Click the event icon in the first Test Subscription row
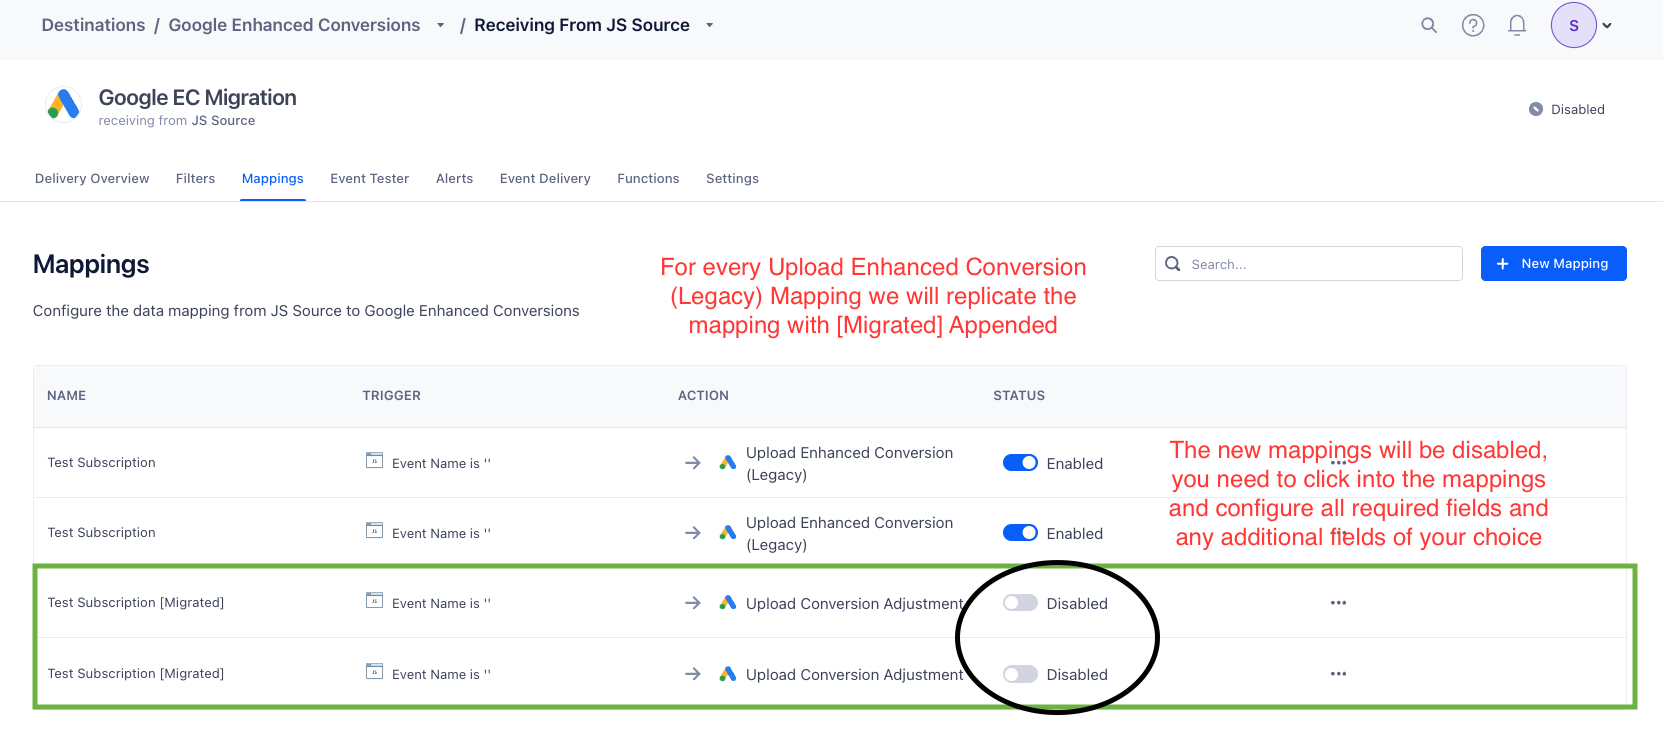 click(x=374, y=460)
